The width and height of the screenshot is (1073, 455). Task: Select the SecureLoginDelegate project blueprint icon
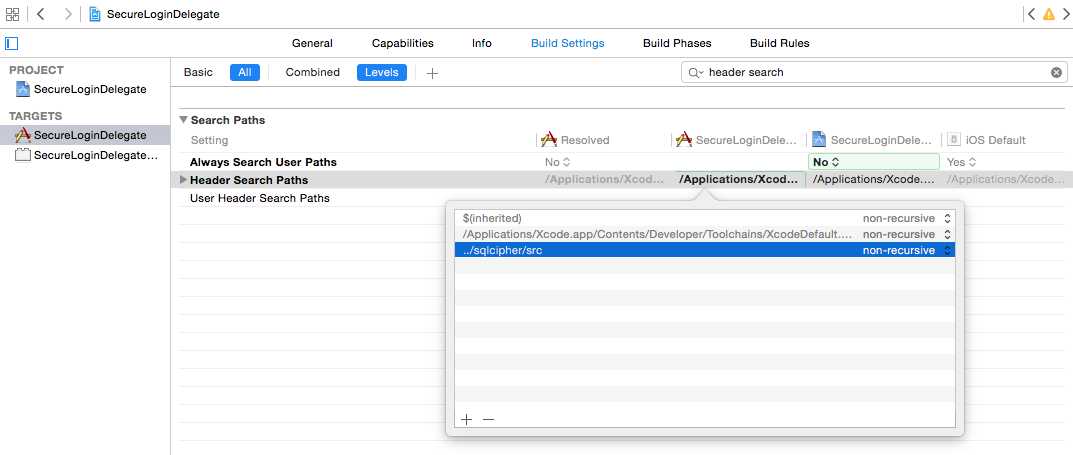tap(23, 89)
